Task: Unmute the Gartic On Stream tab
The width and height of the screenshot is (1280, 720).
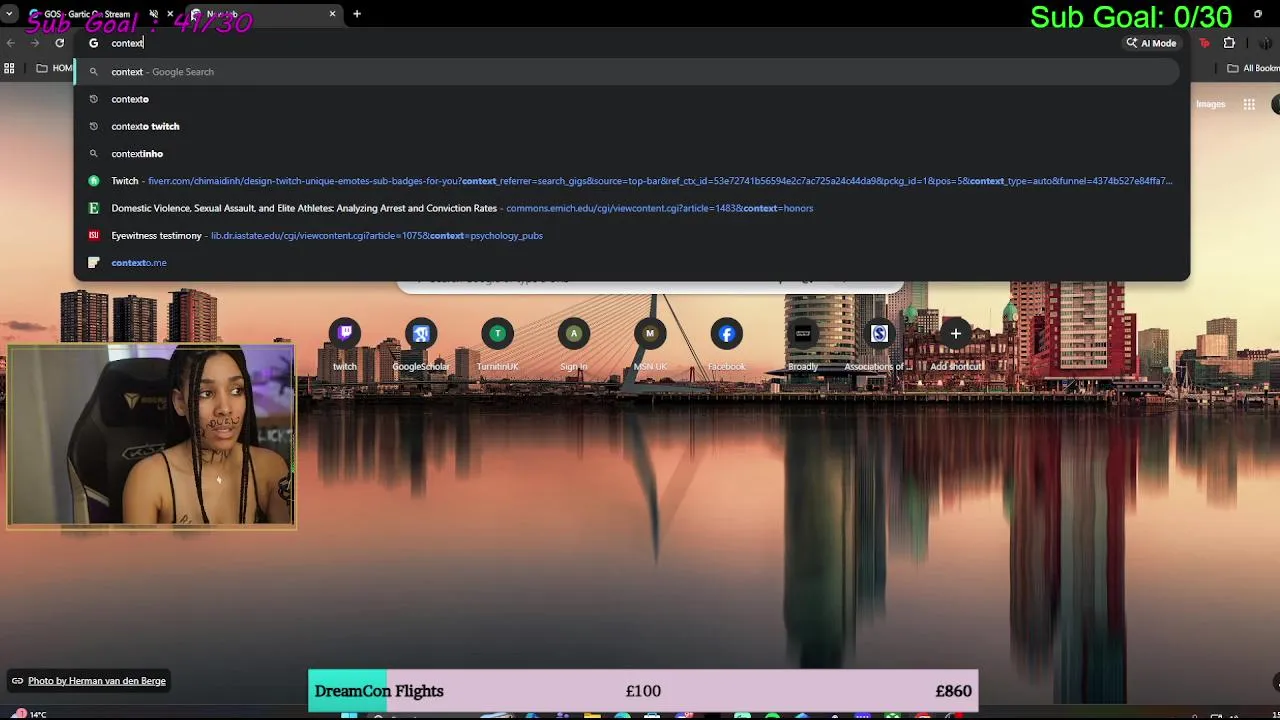Action: pos(154,14)
